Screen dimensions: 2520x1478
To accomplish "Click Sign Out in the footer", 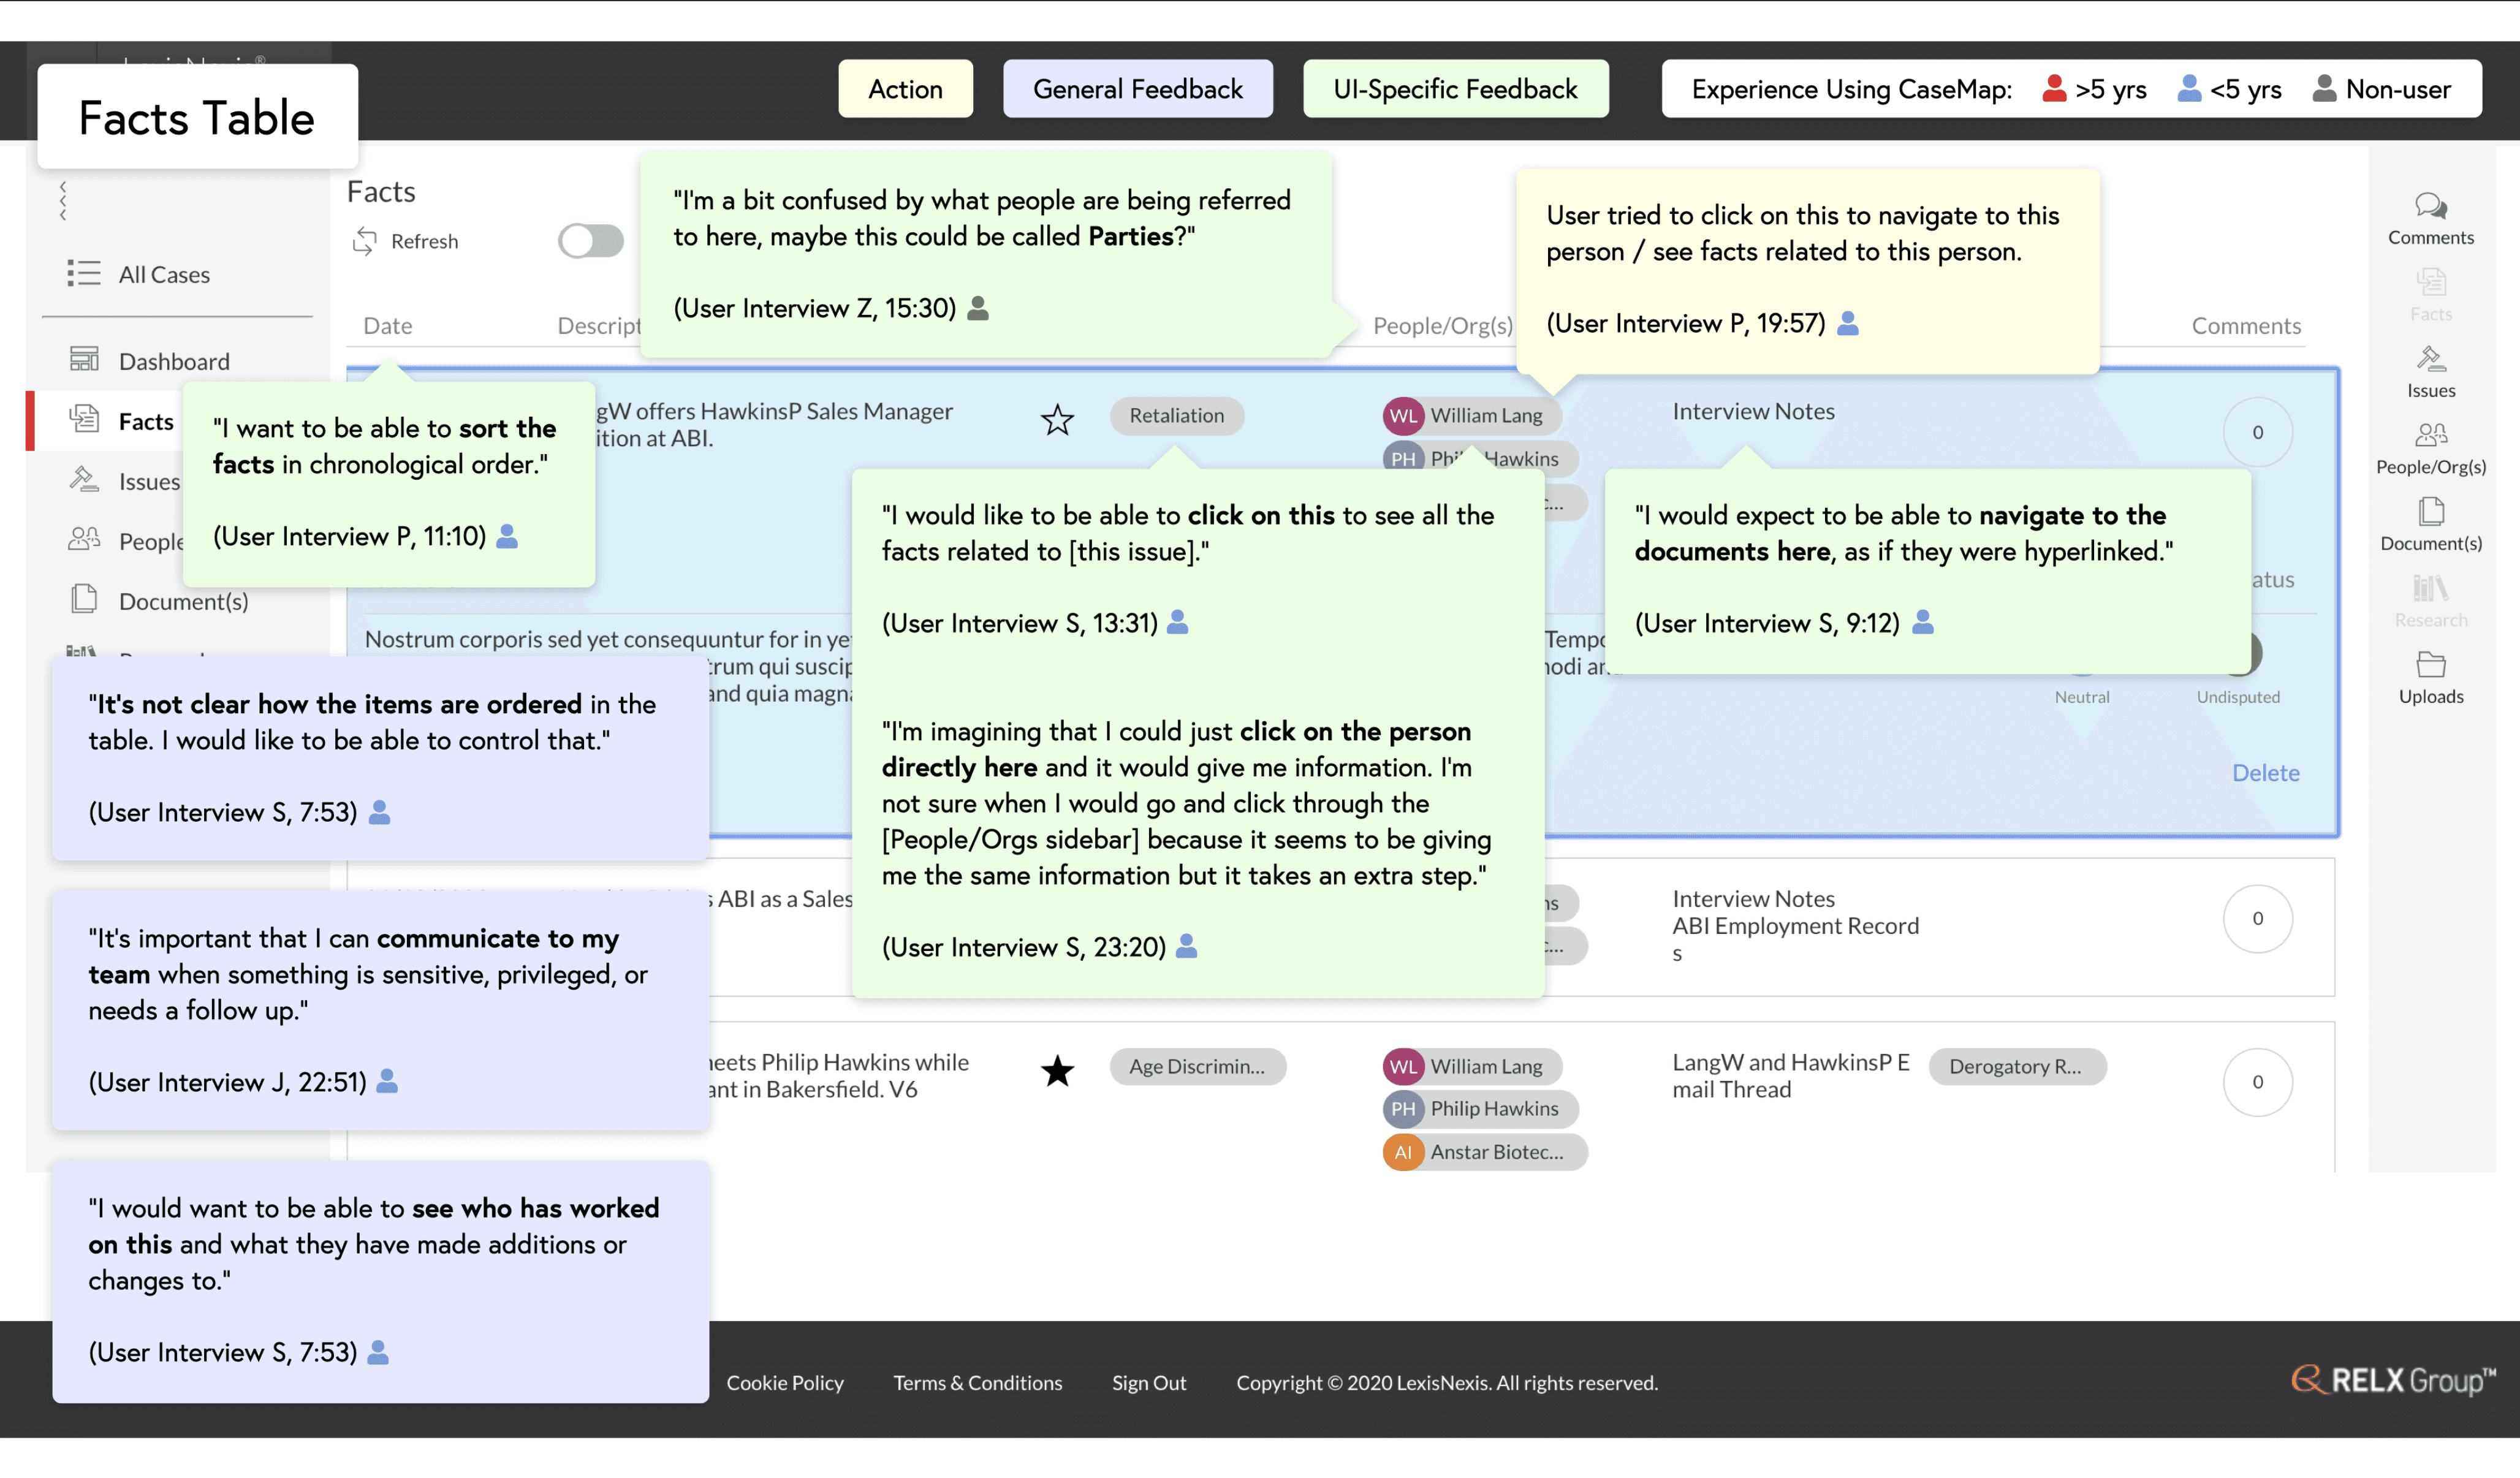I will point(1148,1382).
